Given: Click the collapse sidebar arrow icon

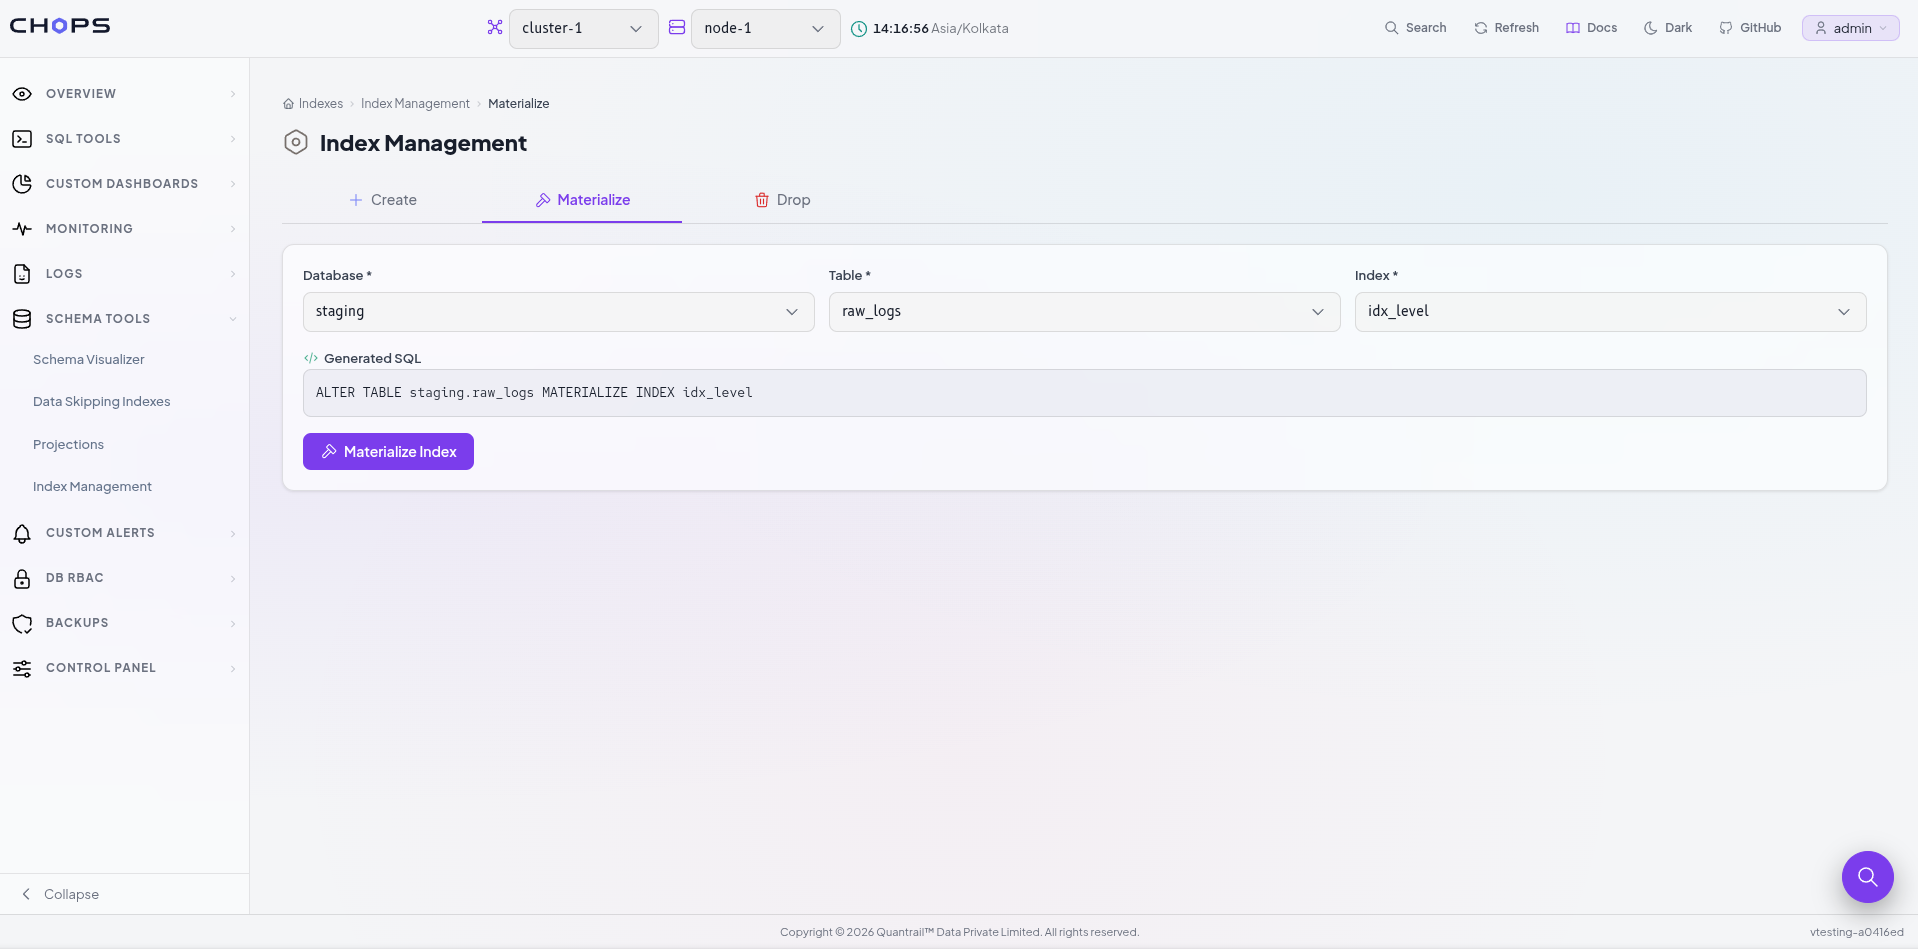Looking at the screenshot, I should [26, 894].
